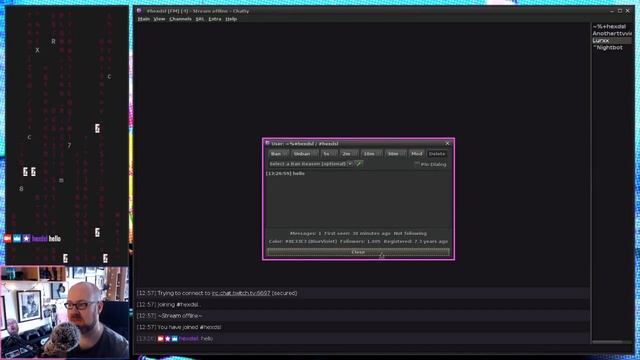Click the Chatty app icon in the main title bar
640x360 pixels.
pos(139,11)
